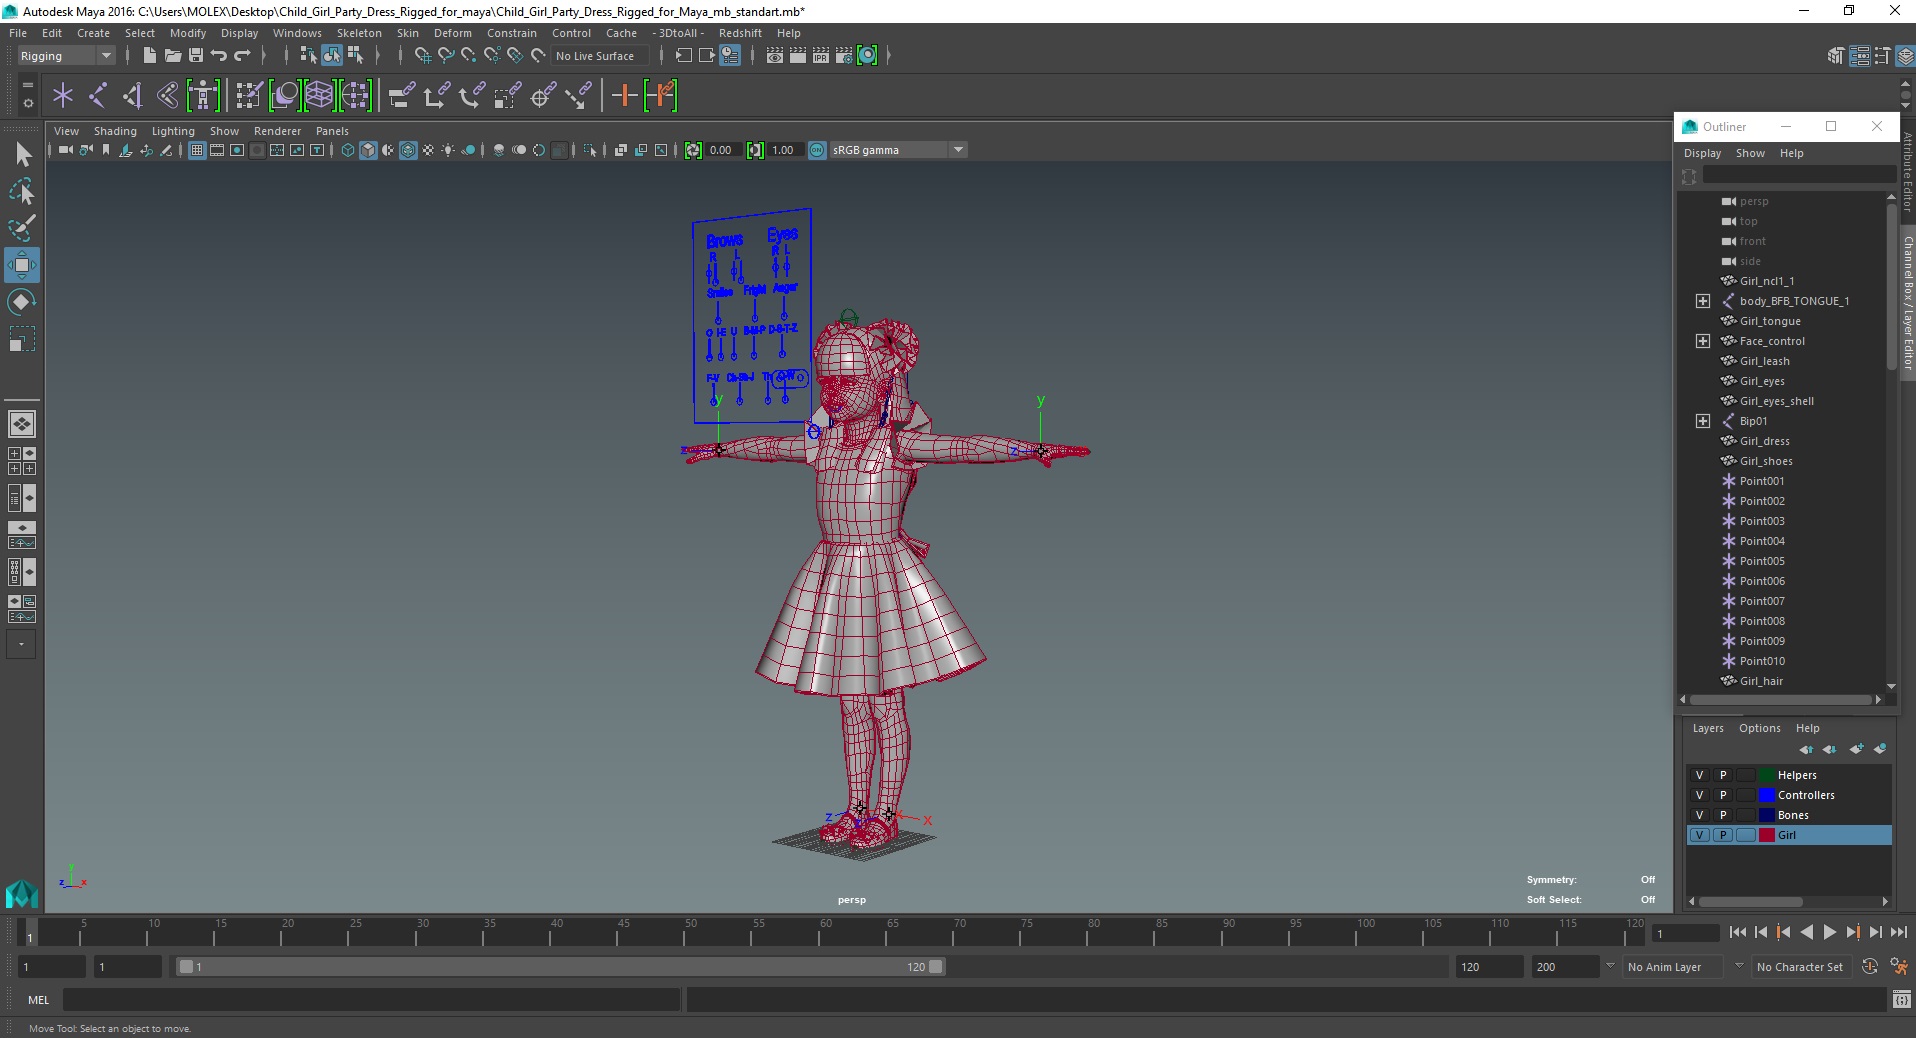The width and height of the screenshot is (1916, 1038).
Task: Toggle visibility V of Girl layer
Action: (x=1699, y=835)
